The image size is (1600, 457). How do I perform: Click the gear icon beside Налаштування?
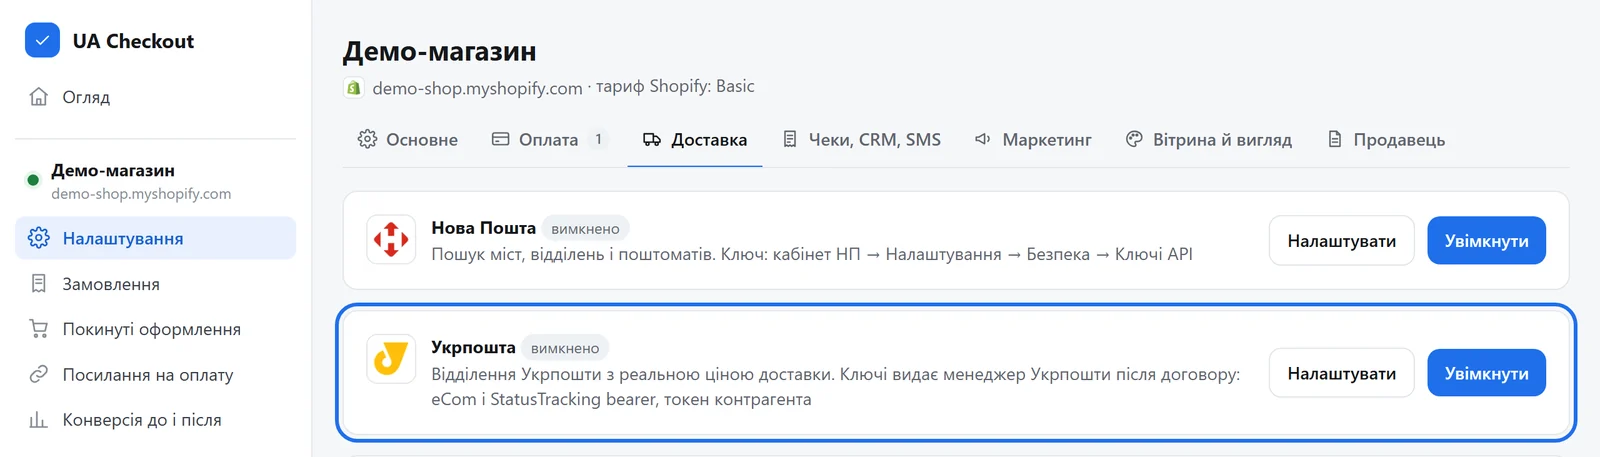38,238
